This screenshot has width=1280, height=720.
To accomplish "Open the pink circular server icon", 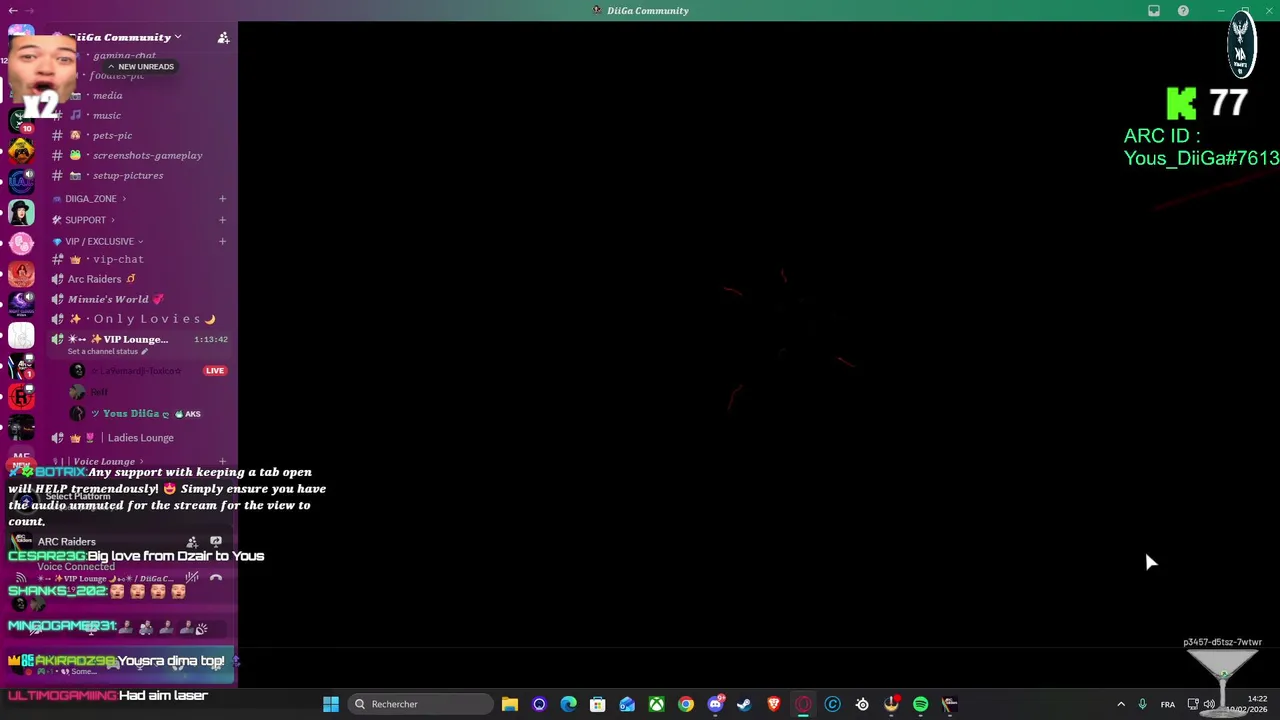I will 21,244.
